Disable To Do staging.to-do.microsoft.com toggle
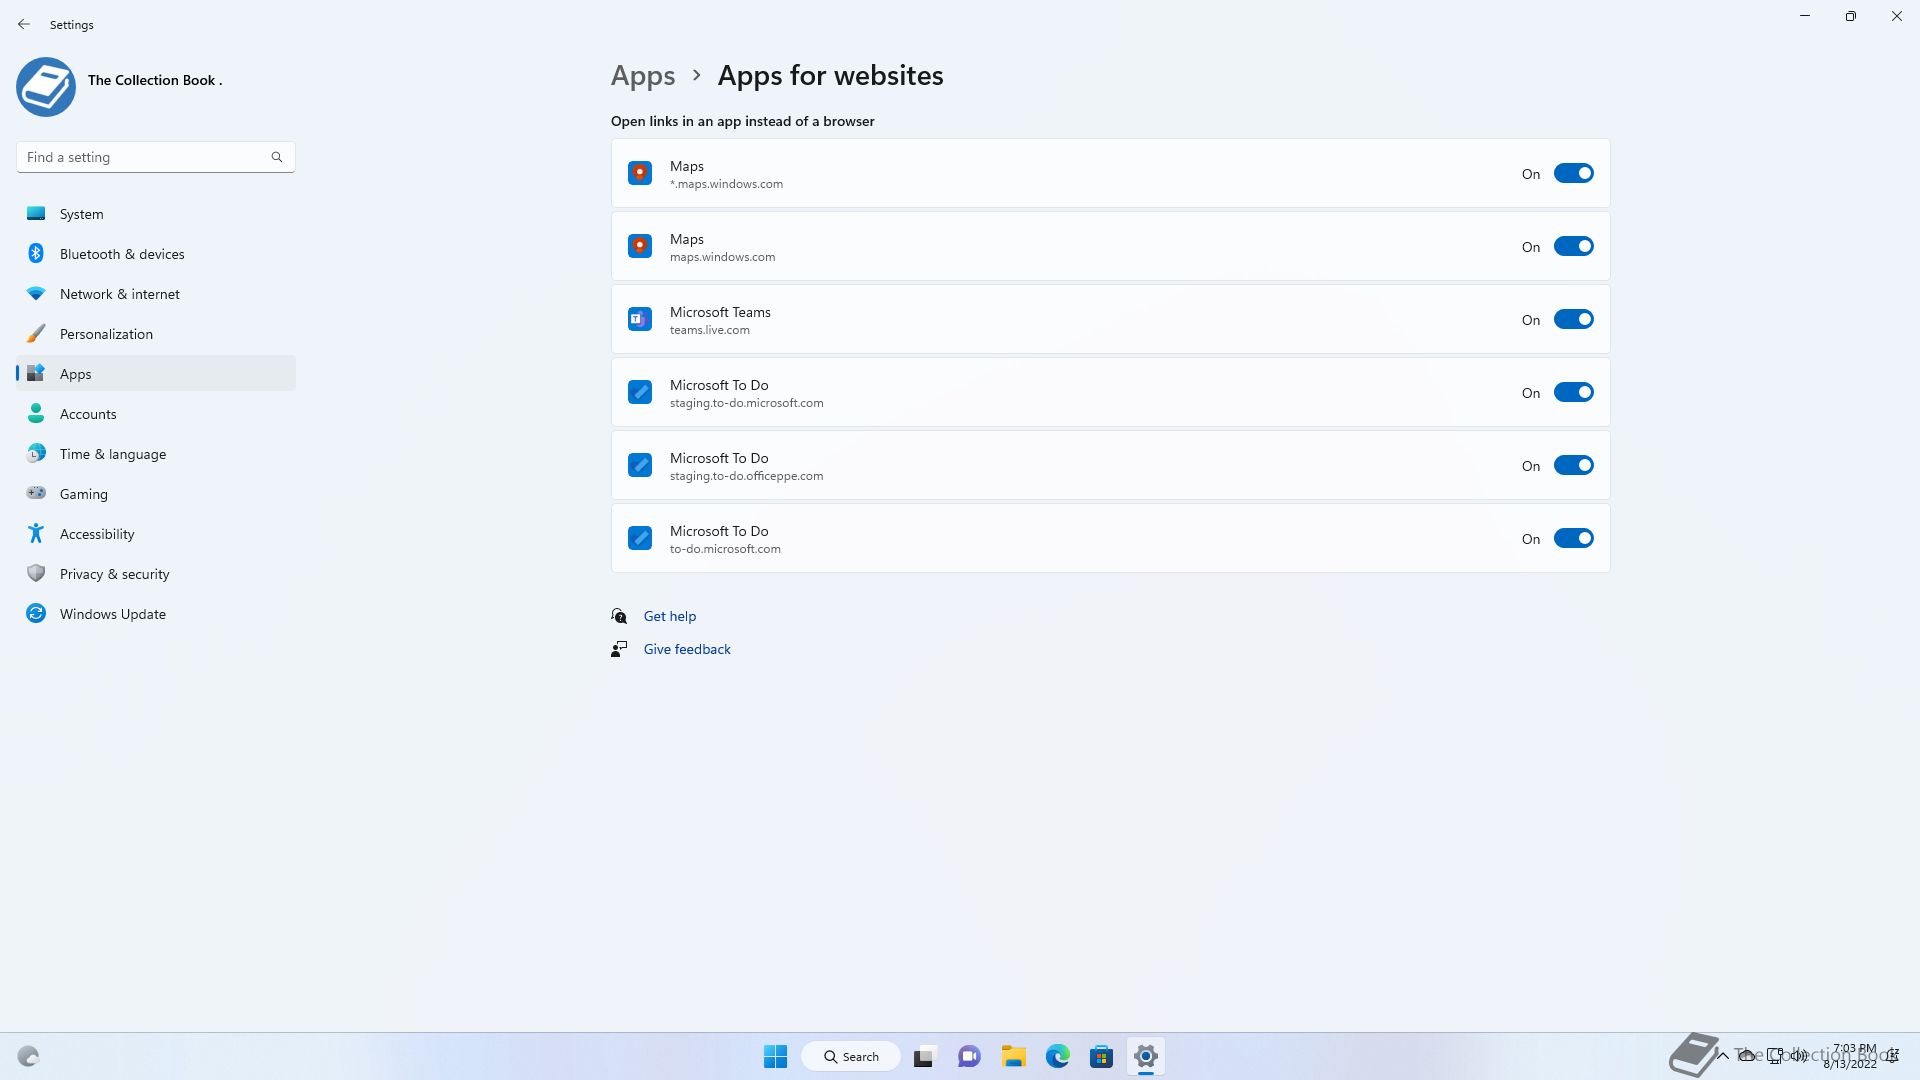1920x1080 pixels. [1573, 392]
